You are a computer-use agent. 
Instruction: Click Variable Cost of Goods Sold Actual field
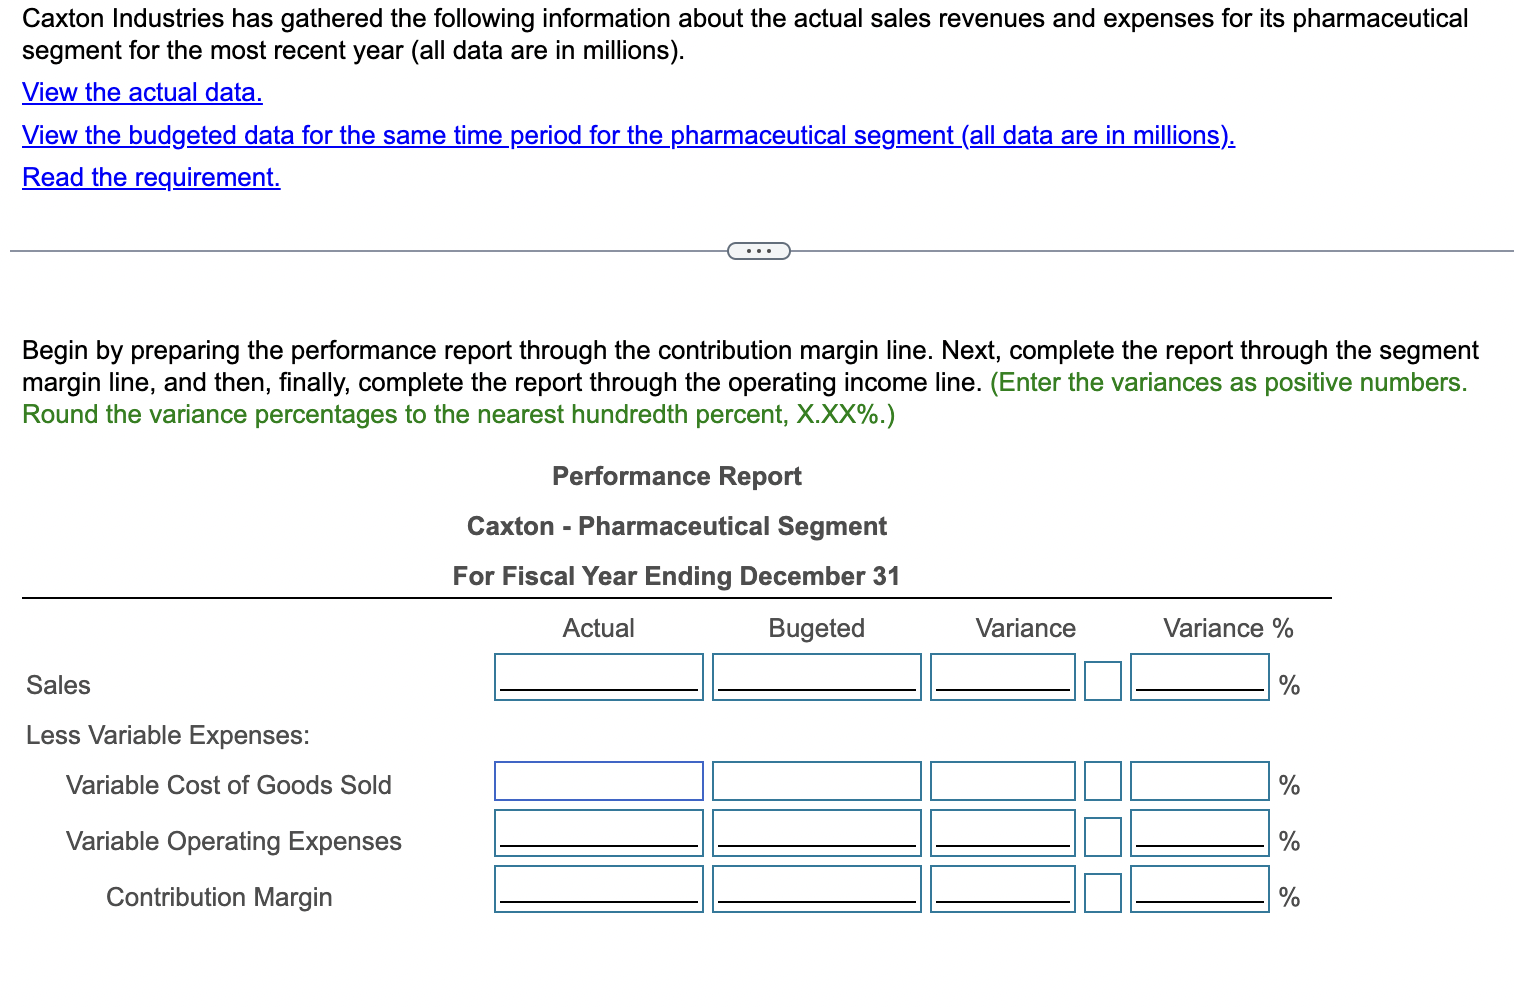pos(599,781)
